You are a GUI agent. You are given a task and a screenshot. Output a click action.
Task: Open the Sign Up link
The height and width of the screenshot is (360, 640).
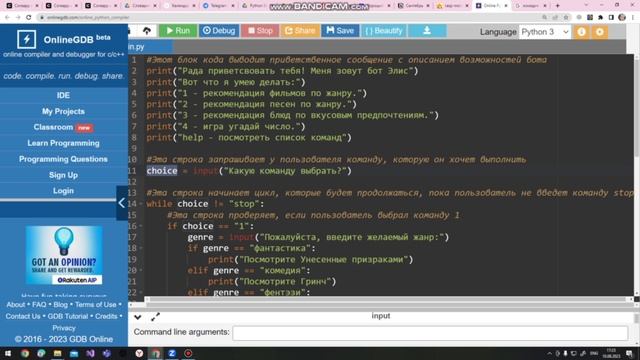coord(63,175)
